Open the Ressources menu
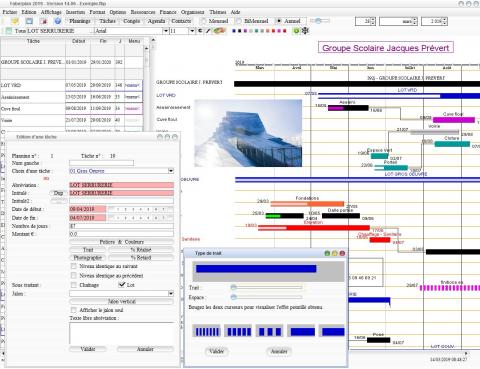This screenshot has height=369, width=480. tap(143, 12)
